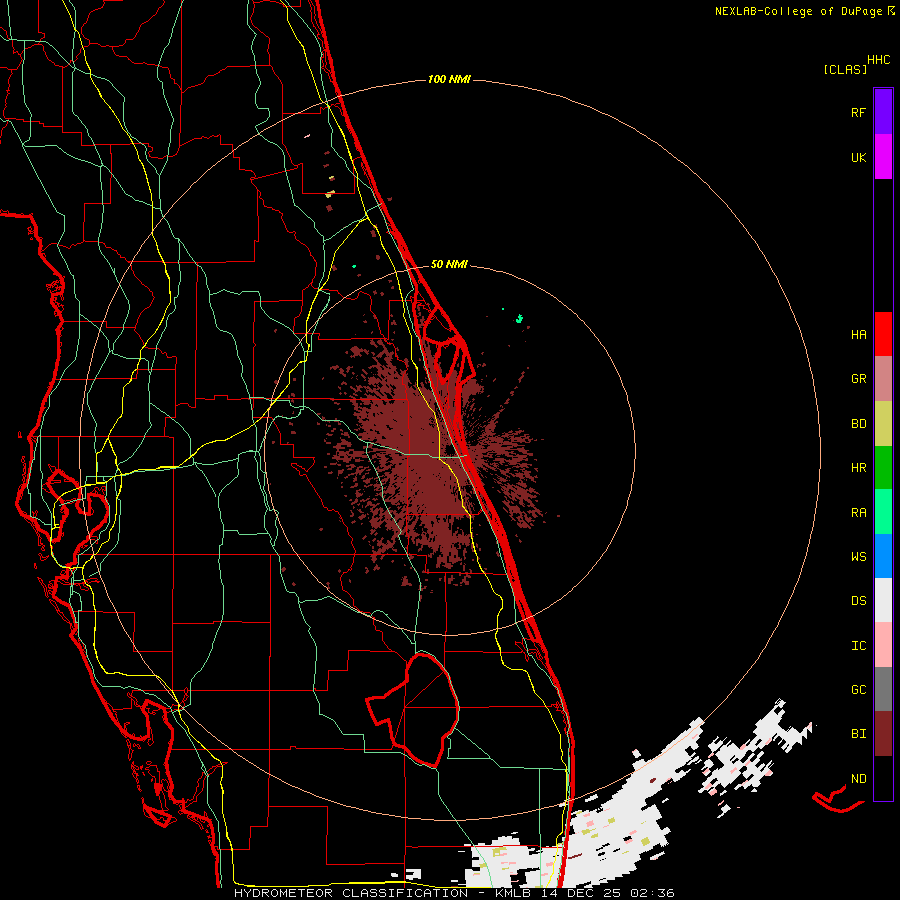Click the GR legend color block

883,379
